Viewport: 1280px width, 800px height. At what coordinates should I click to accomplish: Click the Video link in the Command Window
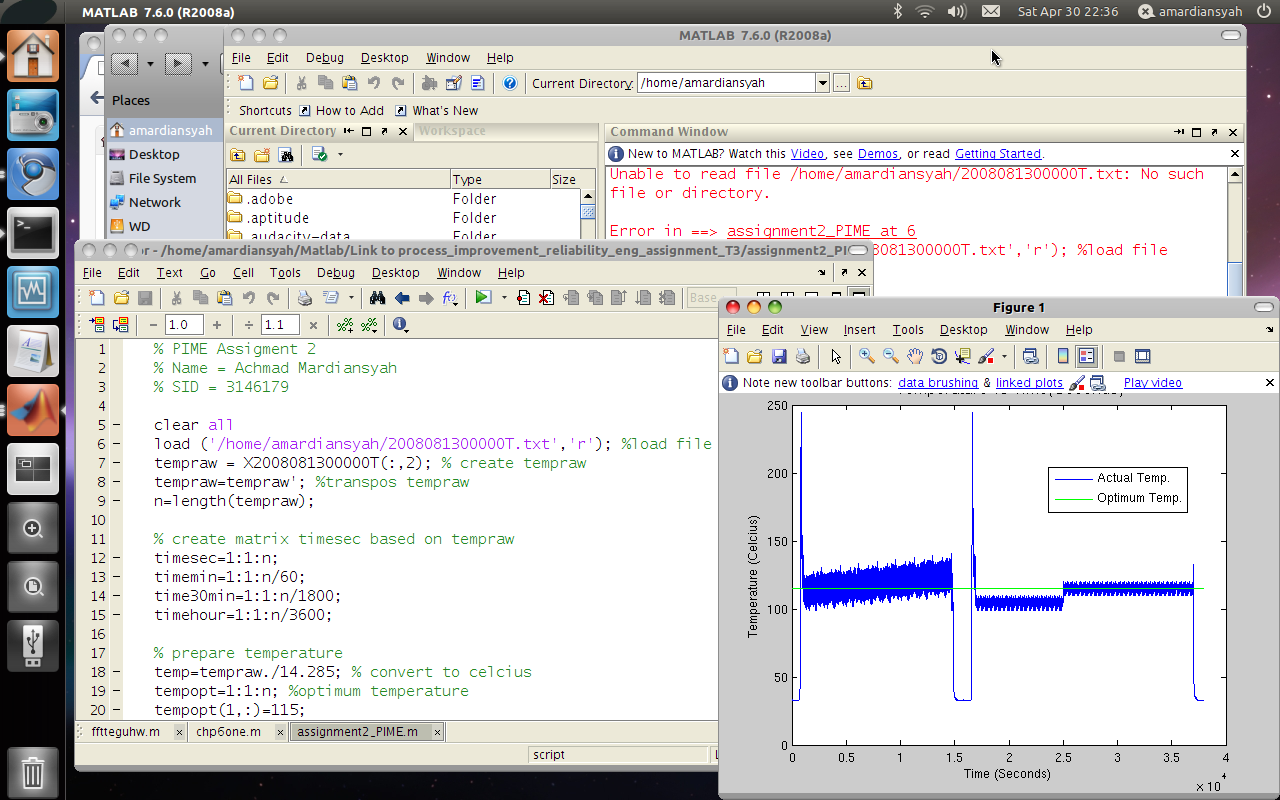point(808,154)
